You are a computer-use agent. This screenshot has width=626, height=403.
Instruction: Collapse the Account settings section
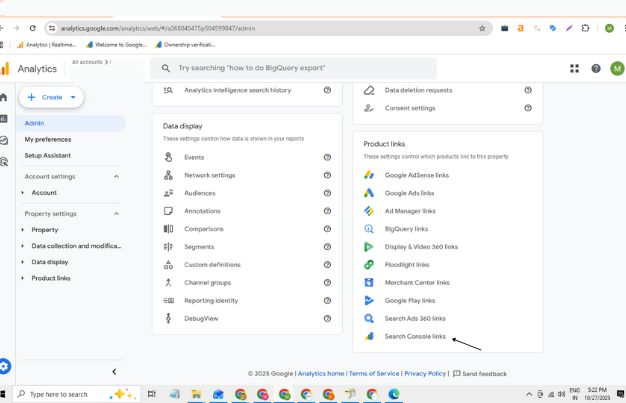(x=116, y=177)
